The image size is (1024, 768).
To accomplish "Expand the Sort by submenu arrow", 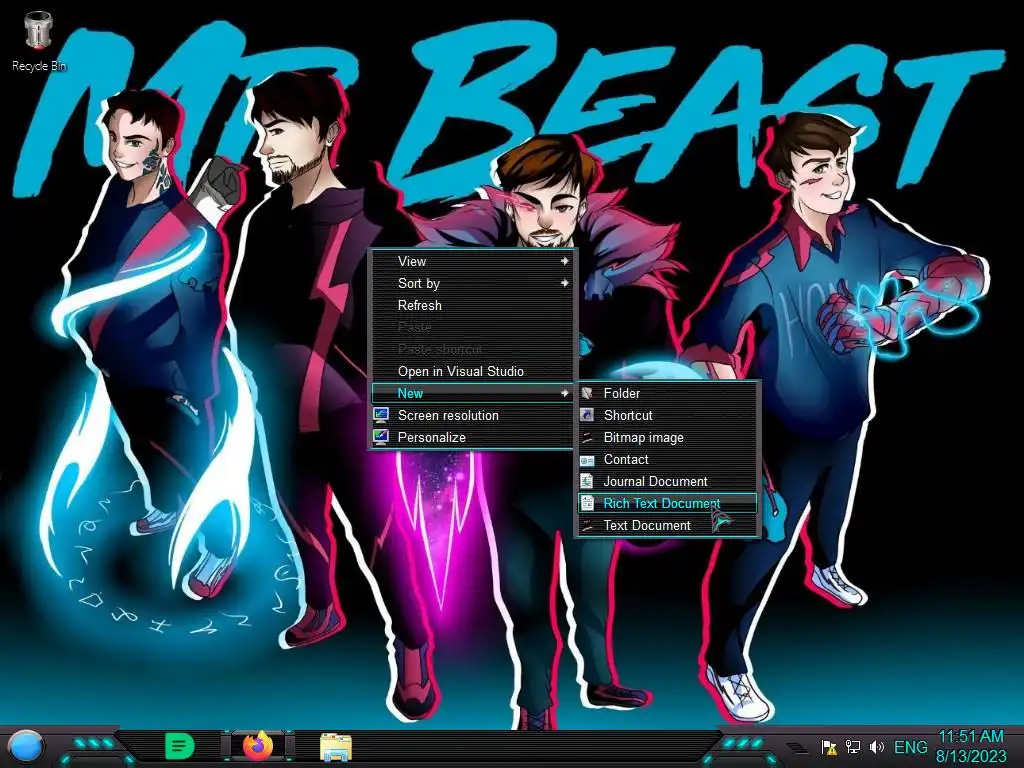I will 564,283.
